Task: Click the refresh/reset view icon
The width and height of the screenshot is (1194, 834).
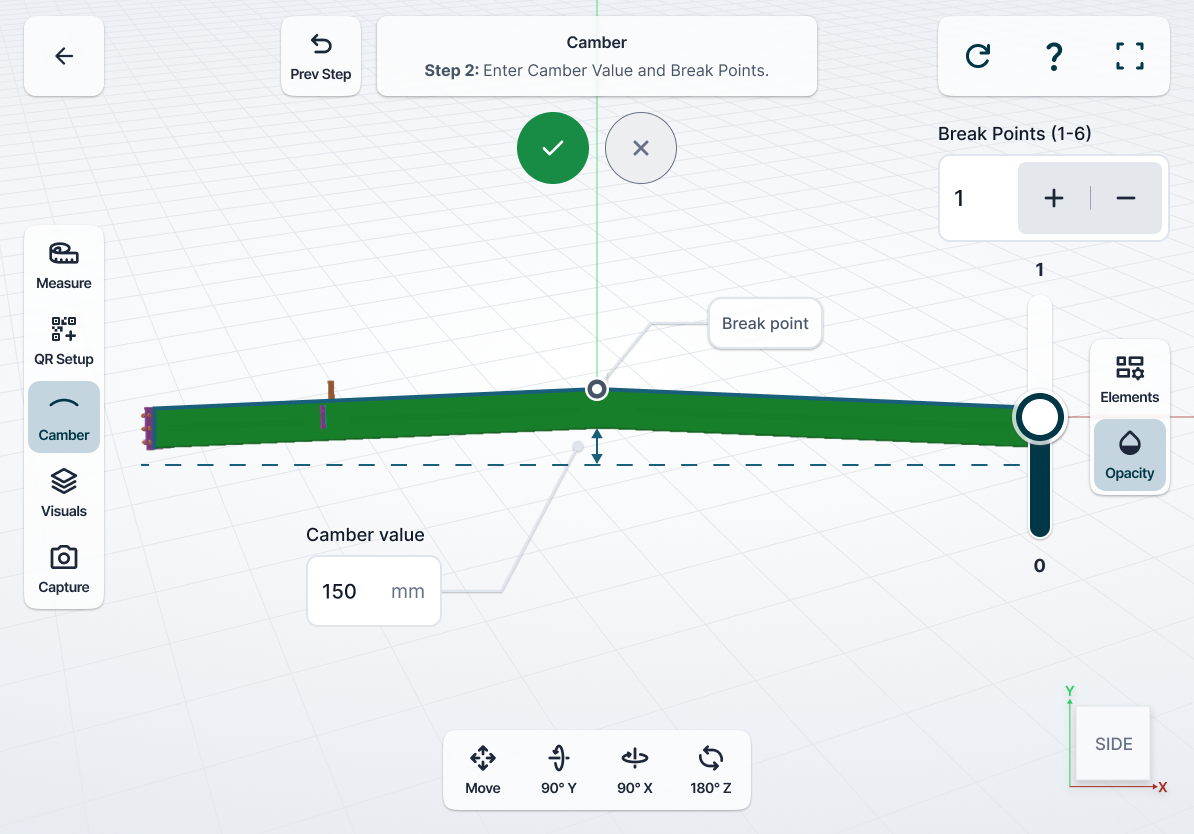Action: (x=978, y=56)
